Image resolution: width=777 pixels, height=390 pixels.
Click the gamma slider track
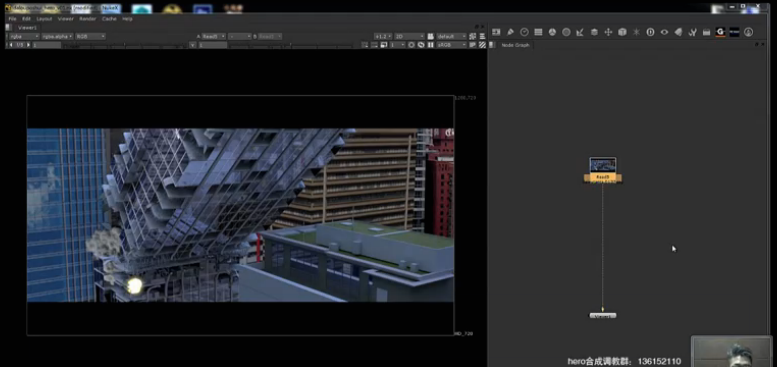(291, 46)
